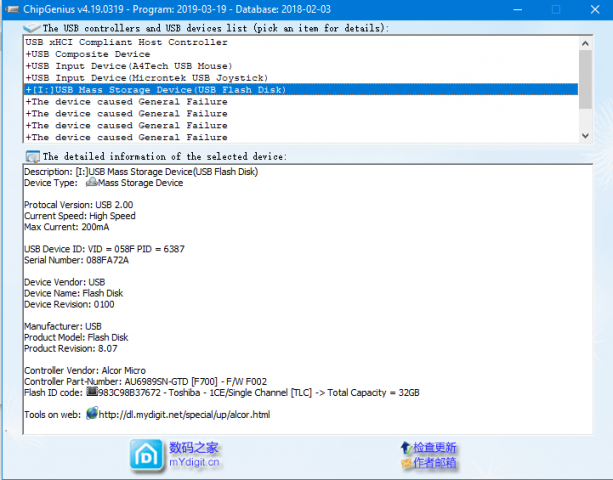The width and height of the screenshot is (613, 480).
Task: Click the author email envelope icon
Action: pos(406,463)
